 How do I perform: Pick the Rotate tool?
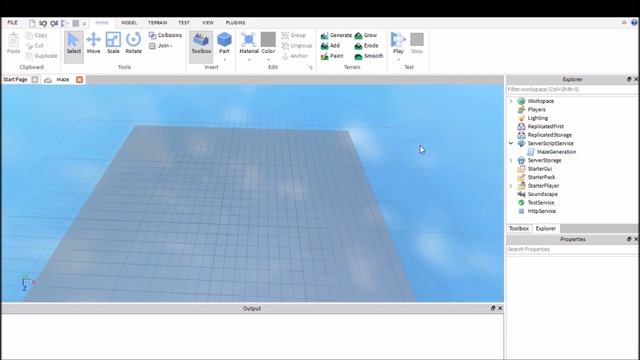[133, 43]
